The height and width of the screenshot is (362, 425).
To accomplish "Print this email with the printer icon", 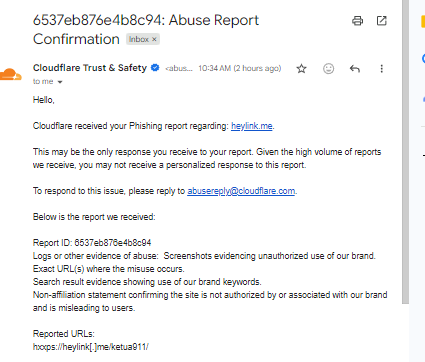I will click(x=357, y=21).
